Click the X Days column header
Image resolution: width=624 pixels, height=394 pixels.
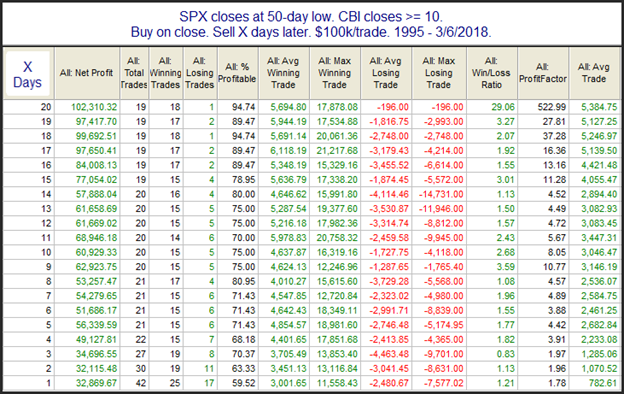pos(27,74)
